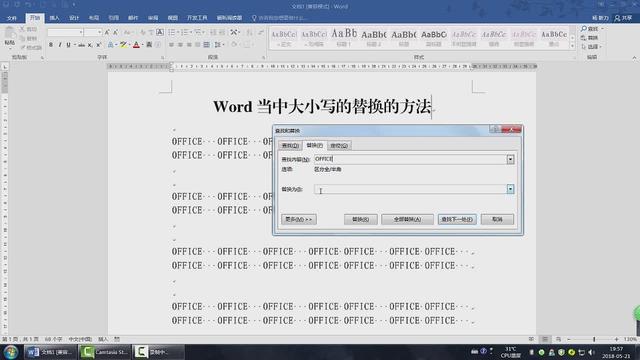640x360 pixels.
Task: Click the Word taskbar button
Action: (x=51, y=352)
